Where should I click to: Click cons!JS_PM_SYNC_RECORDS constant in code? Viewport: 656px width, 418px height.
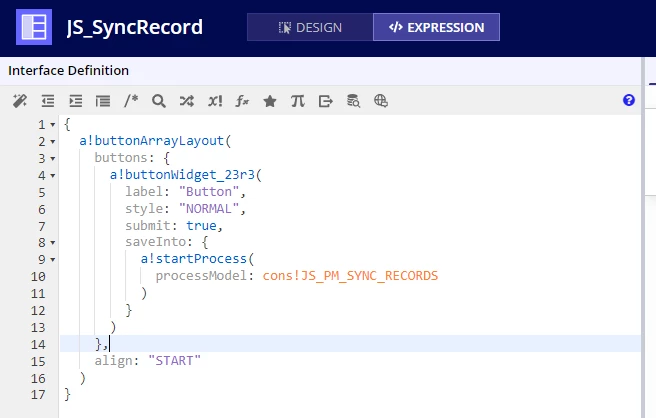(x=350, y=276)
